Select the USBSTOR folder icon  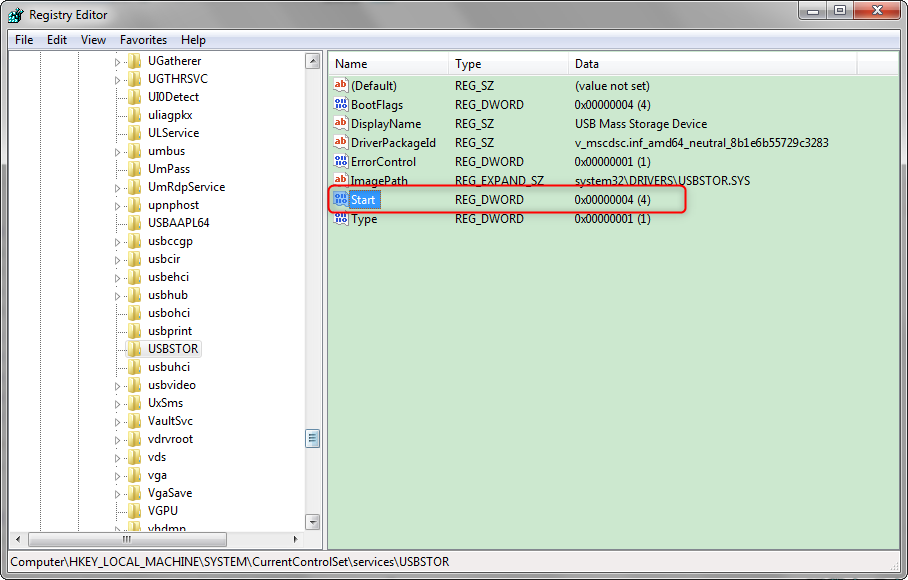click(x=135, y=349)
